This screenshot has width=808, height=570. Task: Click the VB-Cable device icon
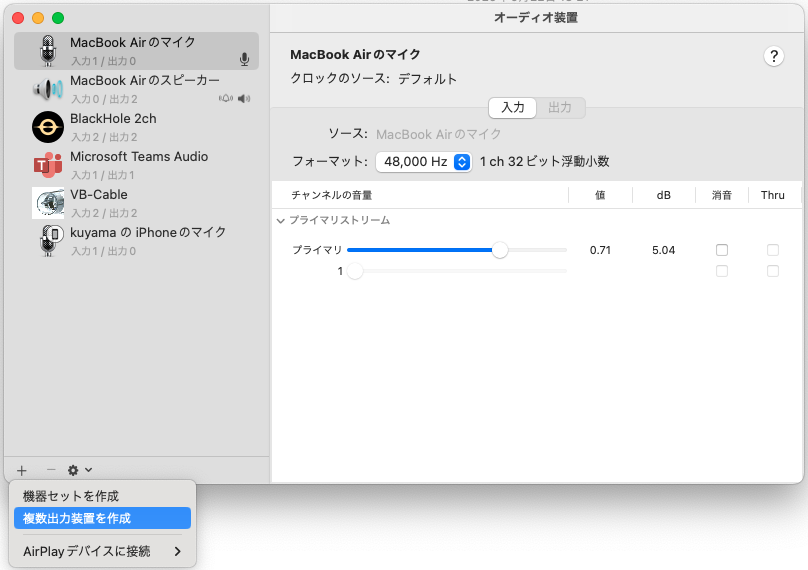tap(48, 203)
